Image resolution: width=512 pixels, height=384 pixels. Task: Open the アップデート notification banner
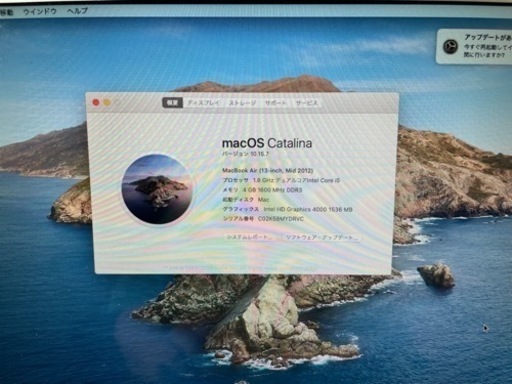474,46
